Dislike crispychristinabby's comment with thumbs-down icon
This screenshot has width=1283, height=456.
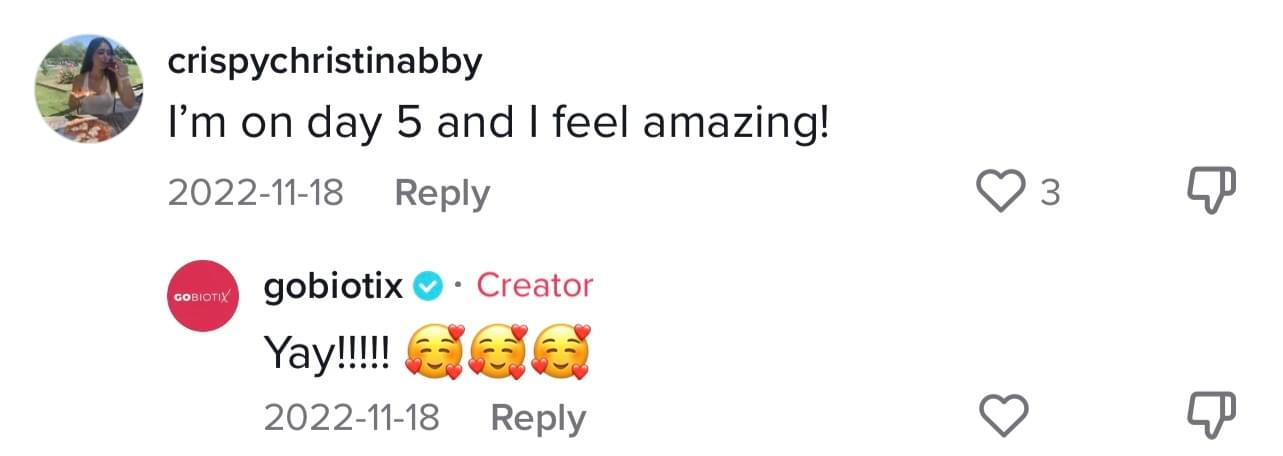[x=1210, y=191]
